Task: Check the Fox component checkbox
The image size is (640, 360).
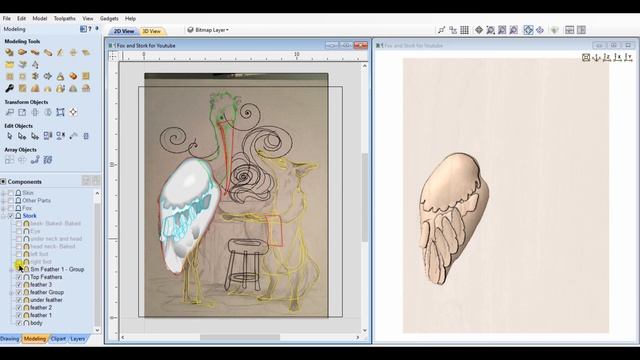Action: (11, 208)
